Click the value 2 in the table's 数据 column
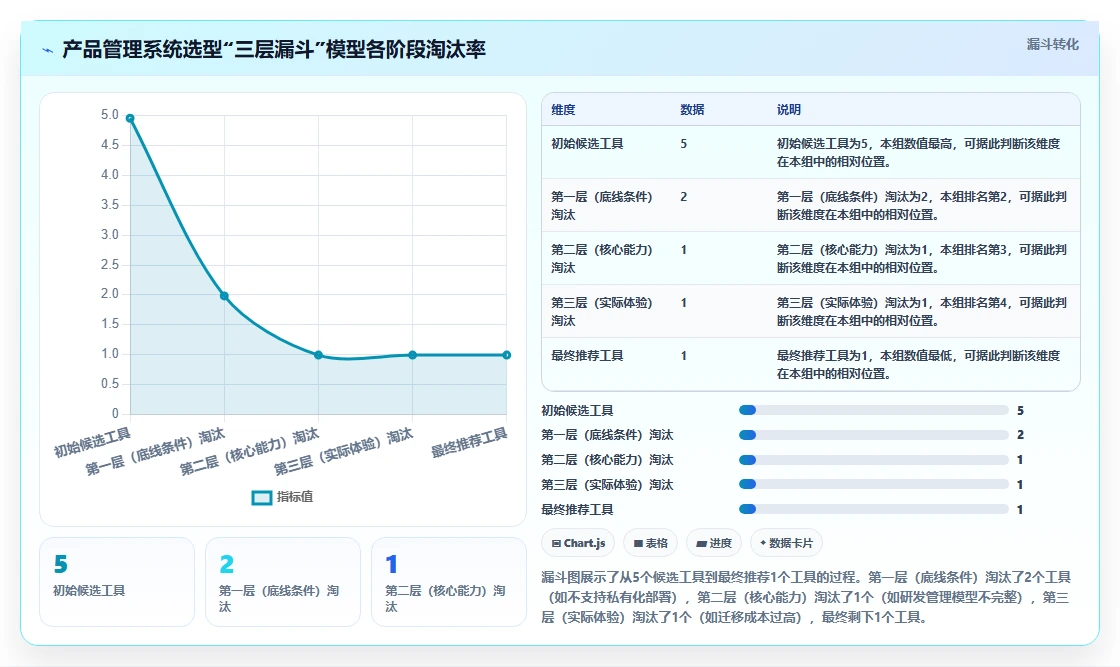 (x=684, y=196)
